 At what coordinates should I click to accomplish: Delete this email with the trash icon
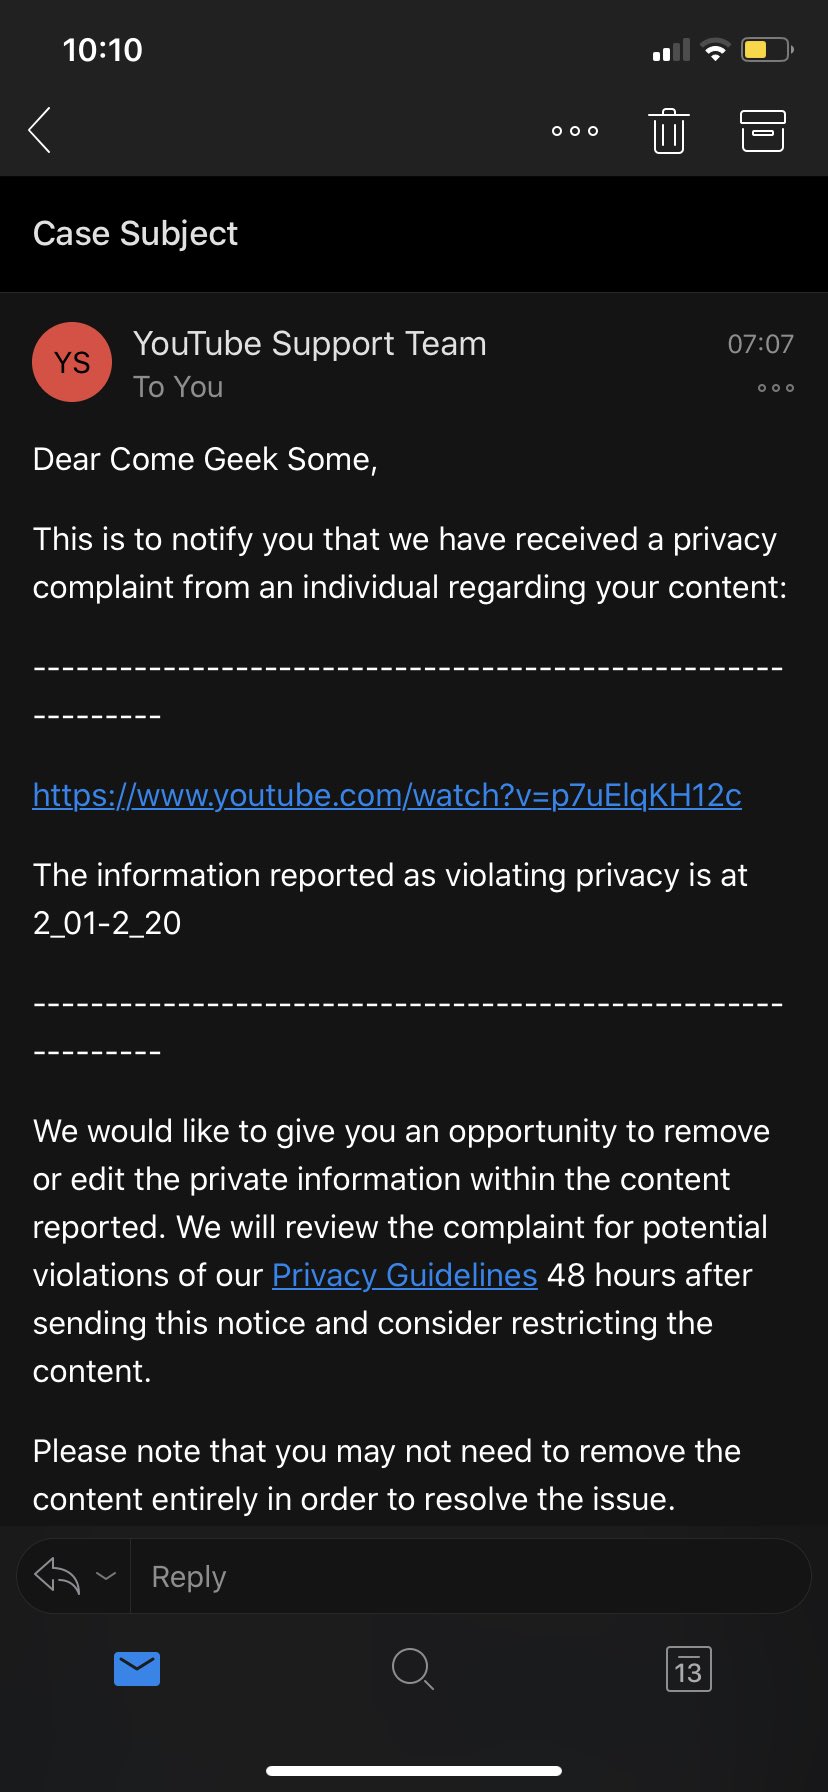[669, 131]
